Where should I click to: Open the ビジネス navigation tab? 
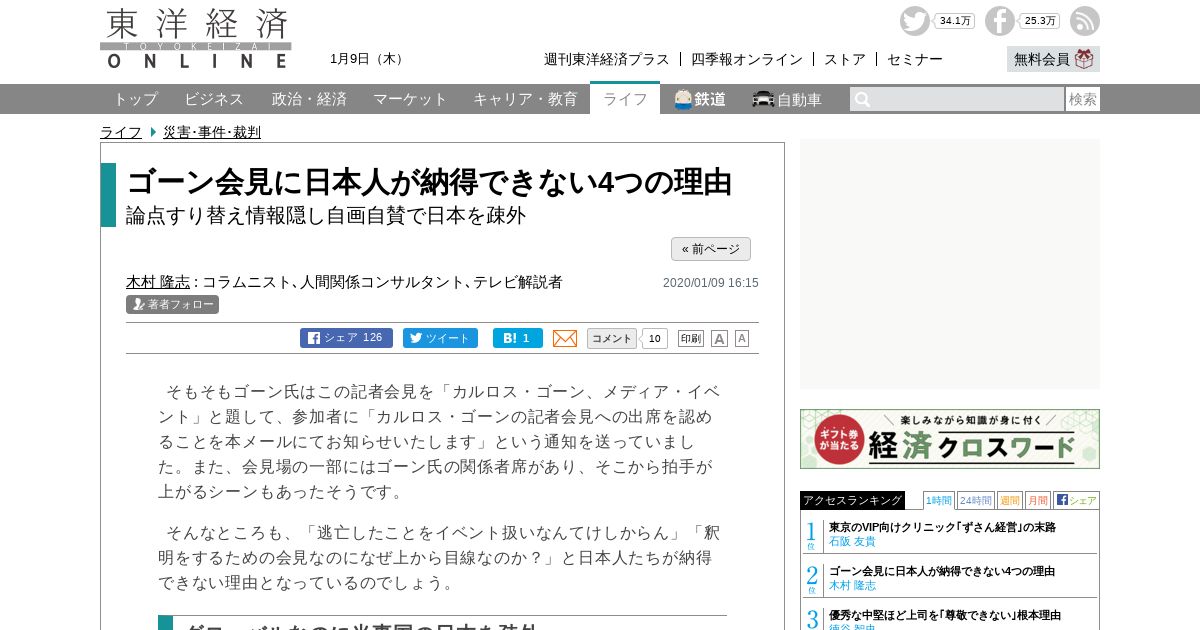pyautogui.click(x=214, y=99)
